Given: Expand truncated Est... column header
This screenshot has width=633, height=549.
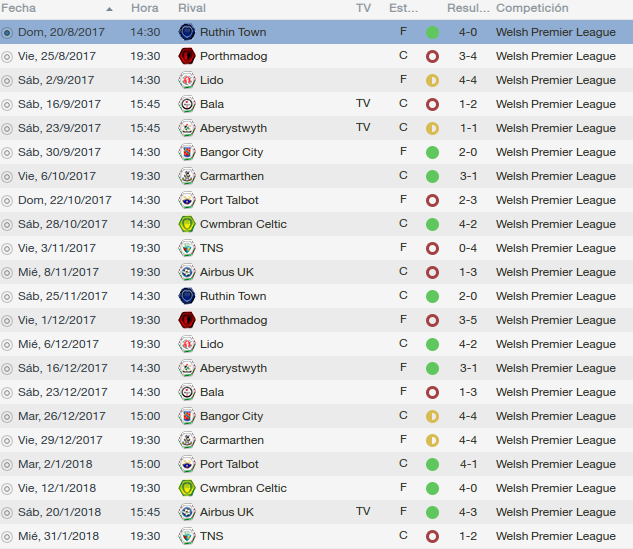Looking at the screenshot, I should click(403, 8).
